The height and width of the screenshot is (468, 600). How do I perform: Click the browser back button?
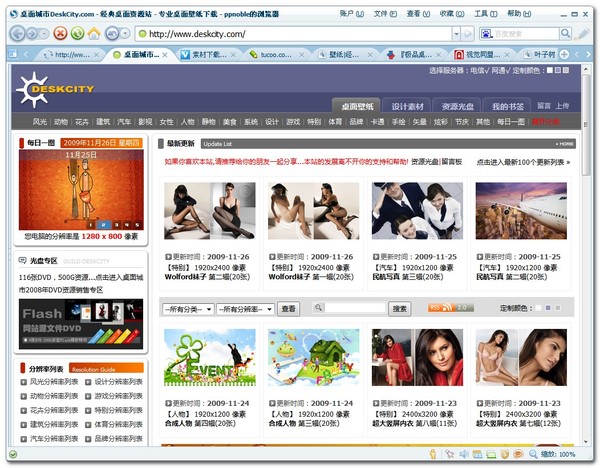click(18, 34)
